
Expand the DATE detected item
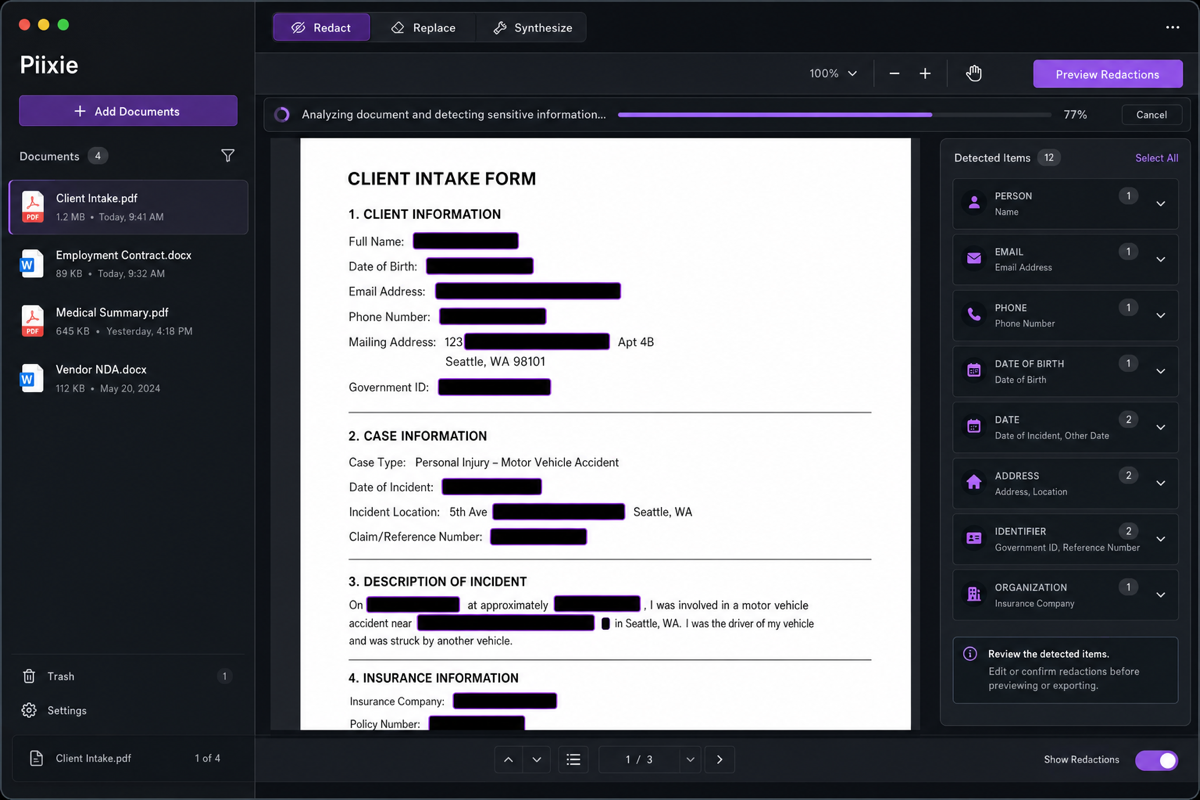1161,428
